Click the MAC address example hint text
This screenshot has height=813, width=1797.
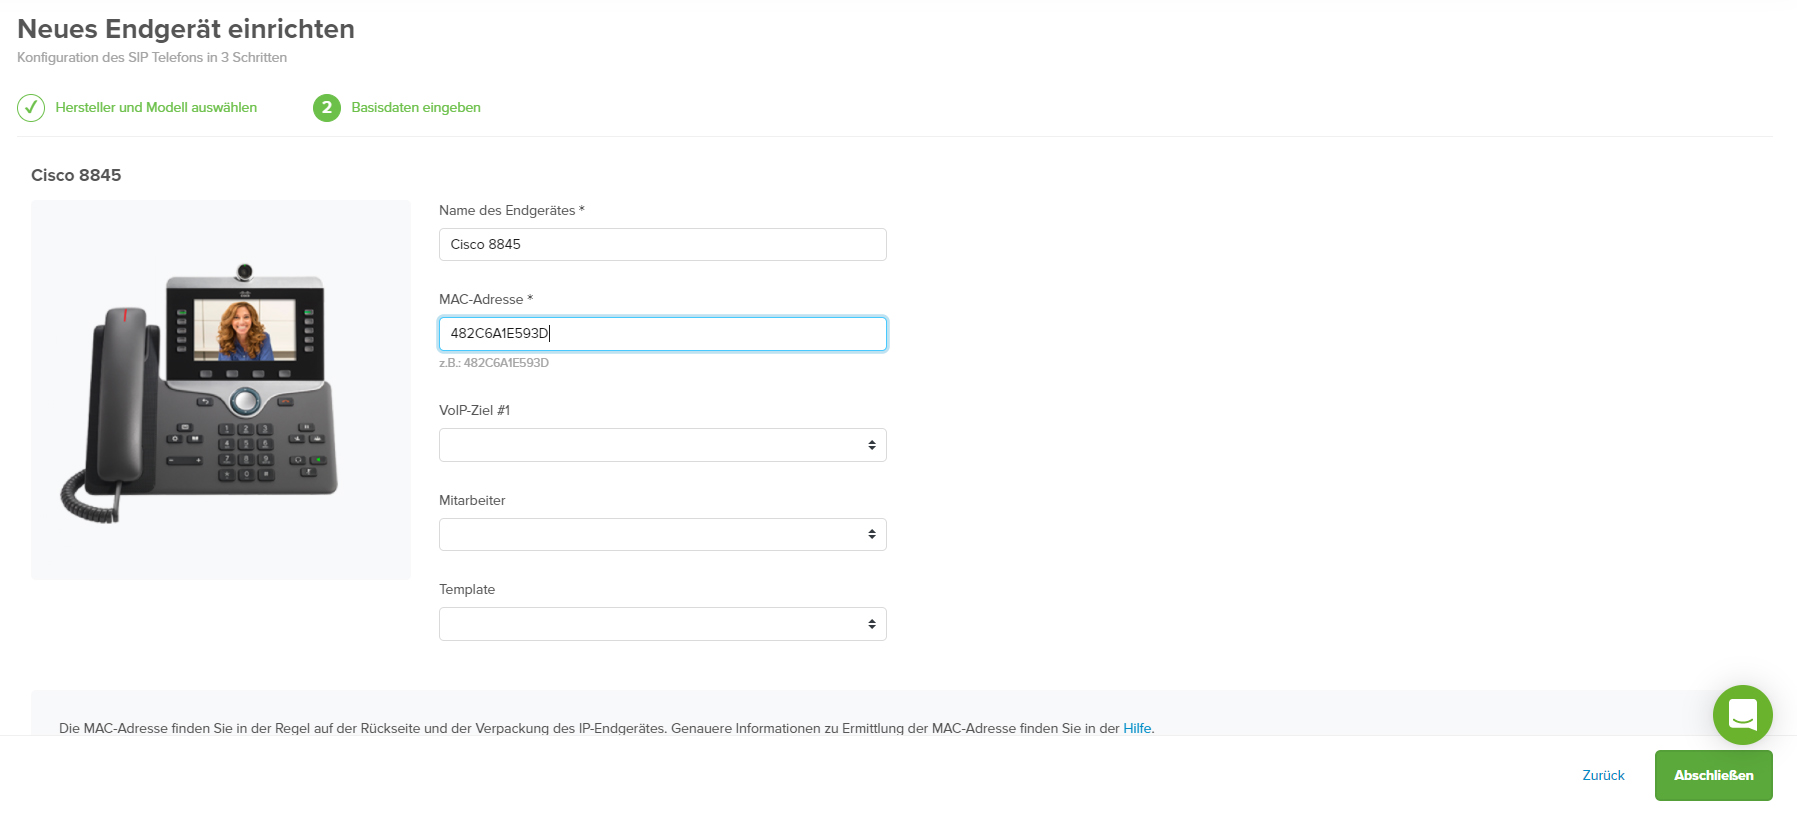pyautogui.click(x=494, y=363)
